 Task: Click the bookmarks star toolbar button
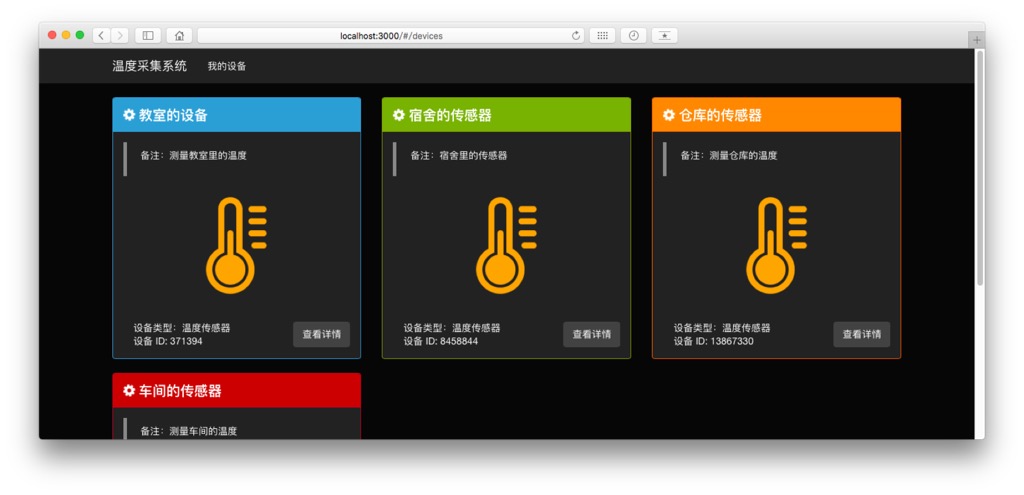tap(664, 36)
